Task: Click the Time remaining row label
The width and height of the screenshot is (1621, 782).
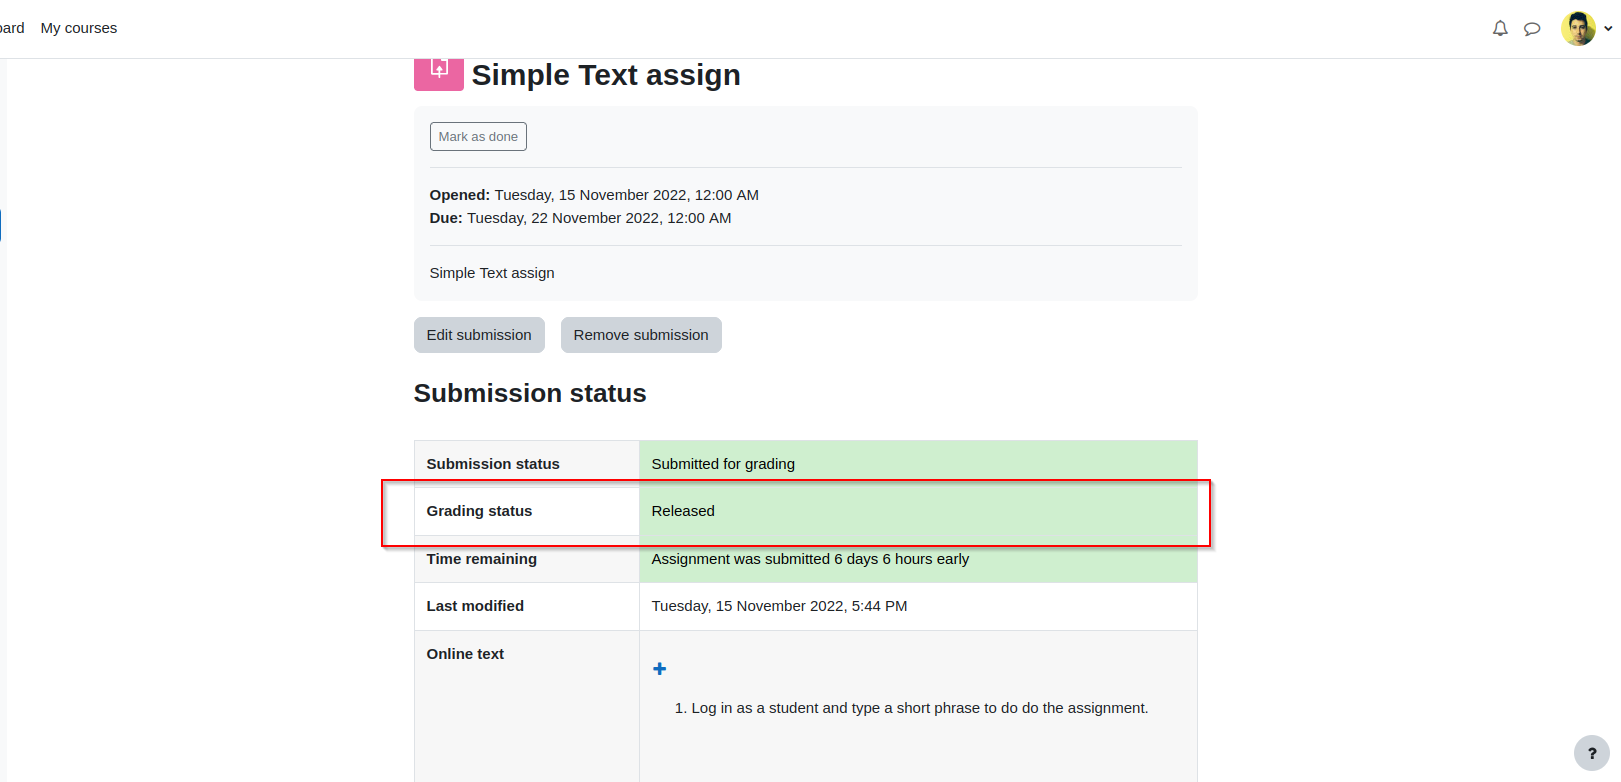Action: point(482,559)
